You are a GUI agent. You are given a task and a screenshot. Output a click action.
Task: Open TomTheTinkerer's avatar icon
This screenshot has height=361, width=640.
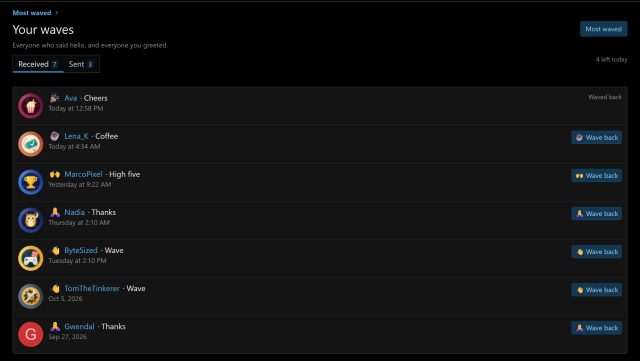coord(31,296)
